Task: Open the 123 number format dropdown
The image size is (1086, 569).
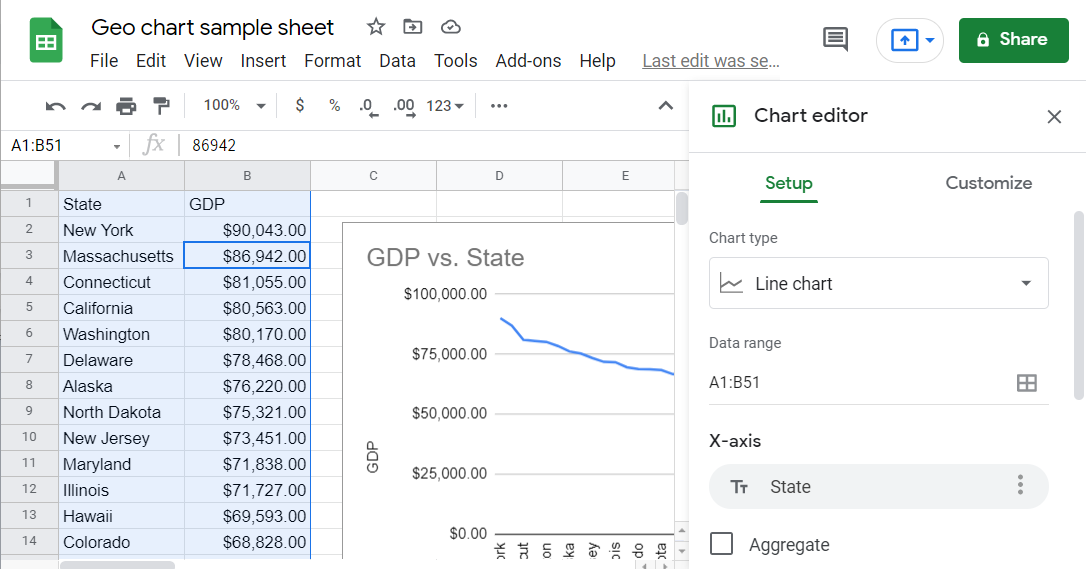Action: click(444, 106)
